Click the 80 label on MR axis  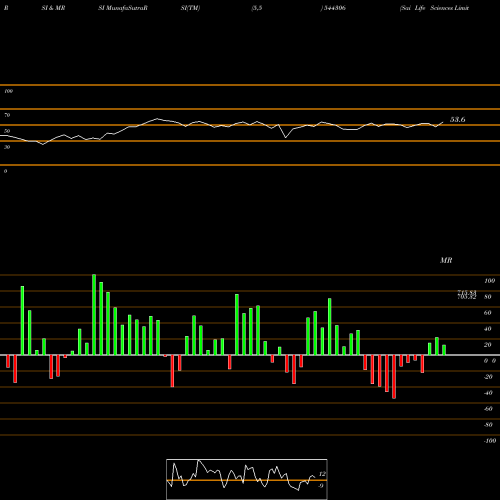[x=488, y=297]
